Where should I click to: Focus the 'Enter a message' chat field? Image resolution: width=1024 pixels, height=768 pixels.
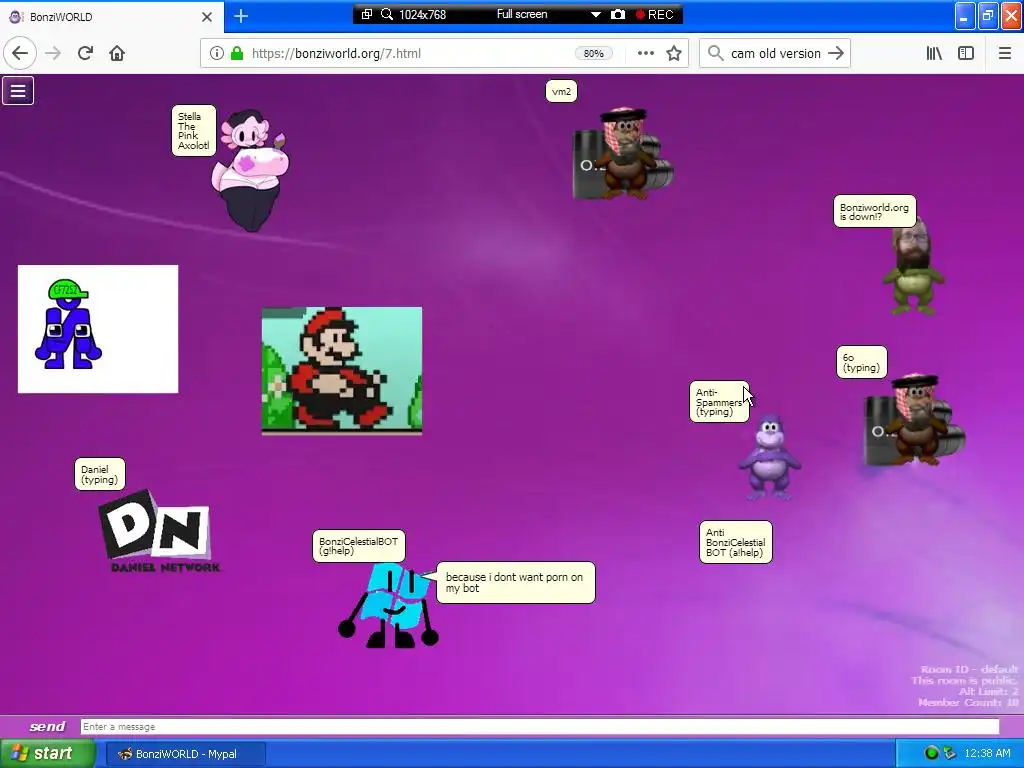(x=539, y=727)
